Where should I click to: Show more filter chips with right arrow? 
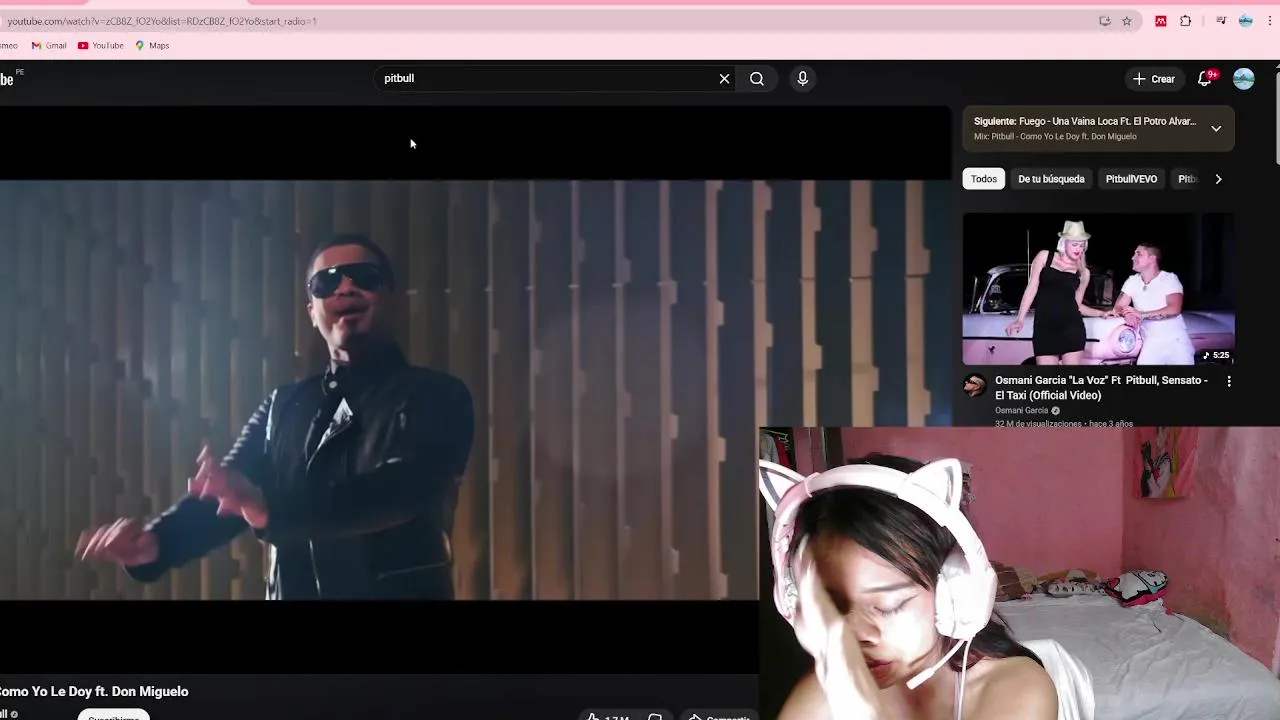click(x=1218, y=179)
